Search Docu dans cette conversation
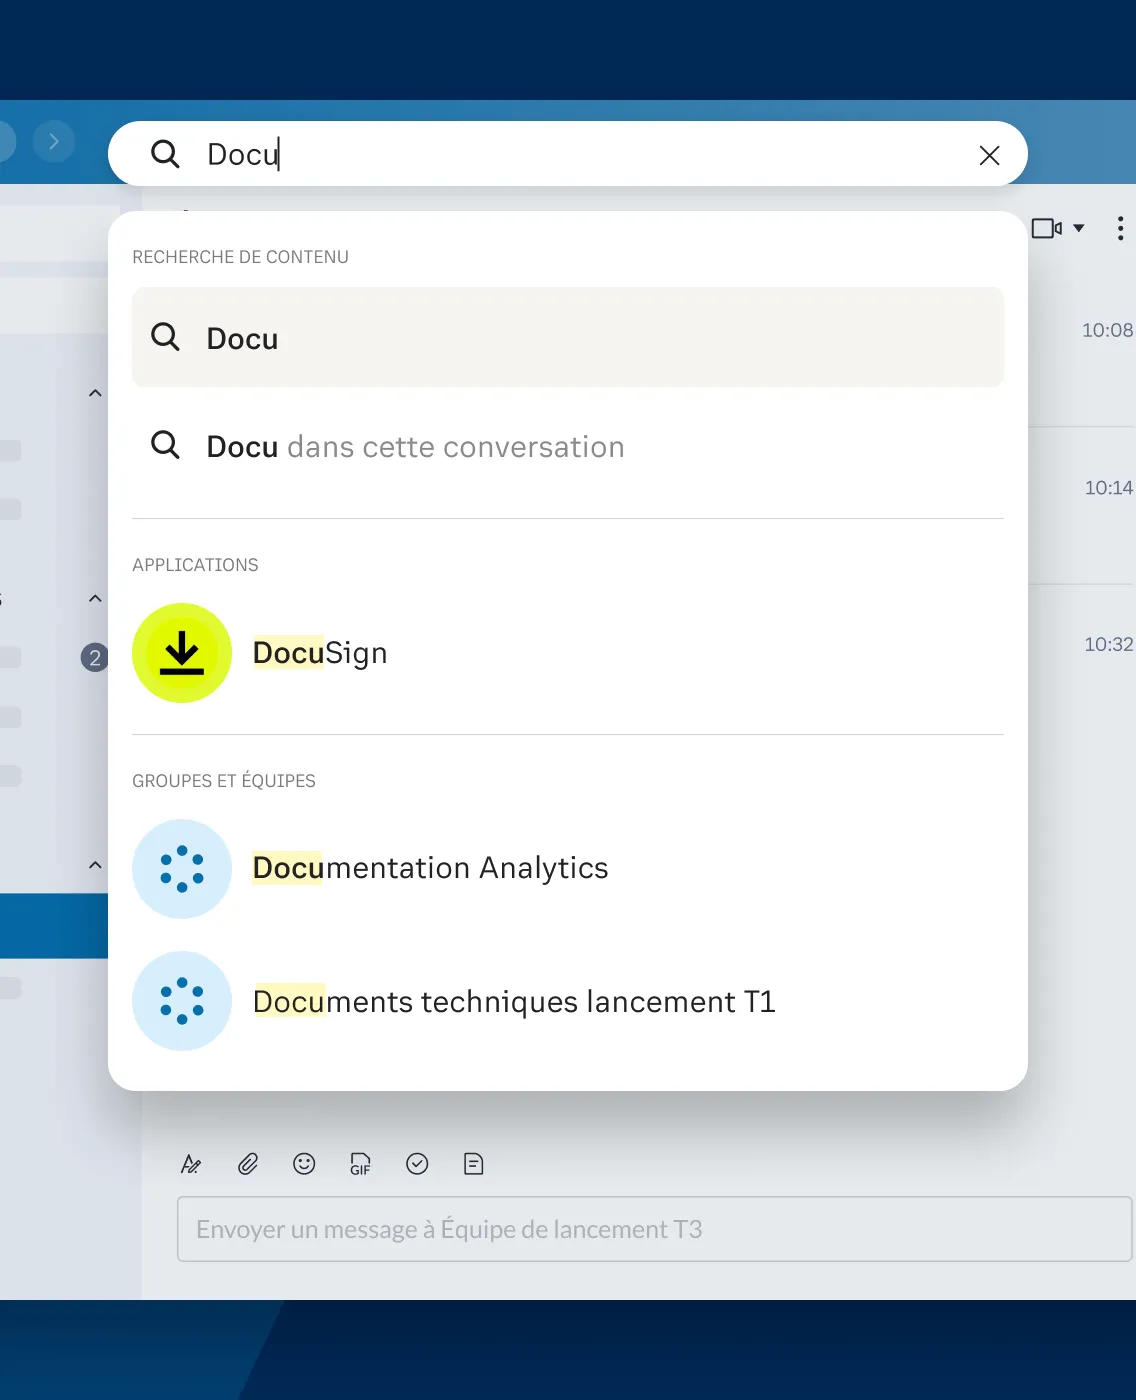This screenshot has width=1136, height=1400. (x=414, y=447)
